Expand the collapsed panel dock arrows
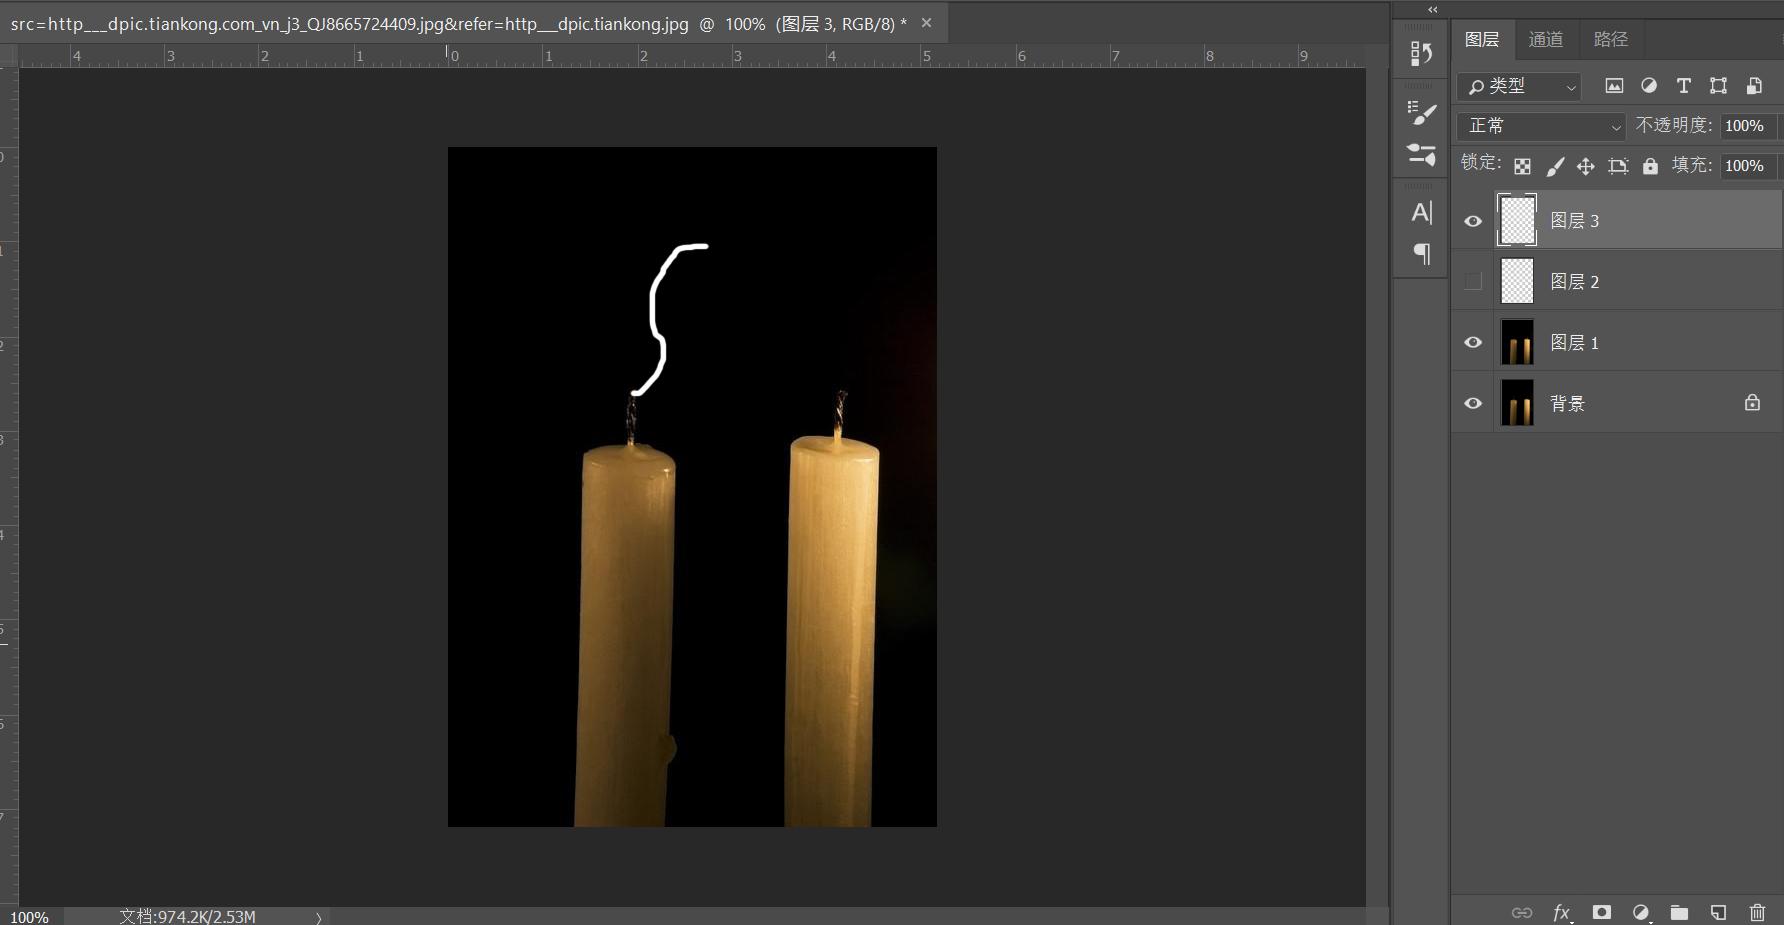Screen dimensions: 1784x925 1432,9
